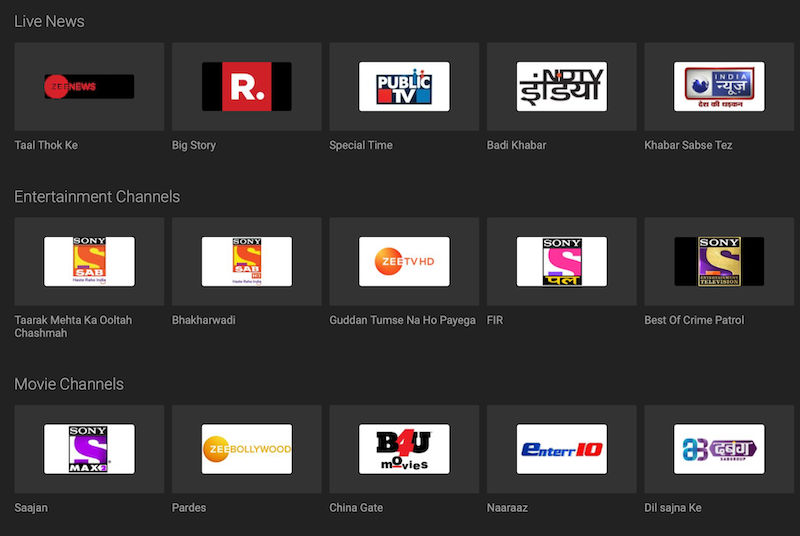Click the FIR show title
The image size is (800, 536).
pos(494,320)
